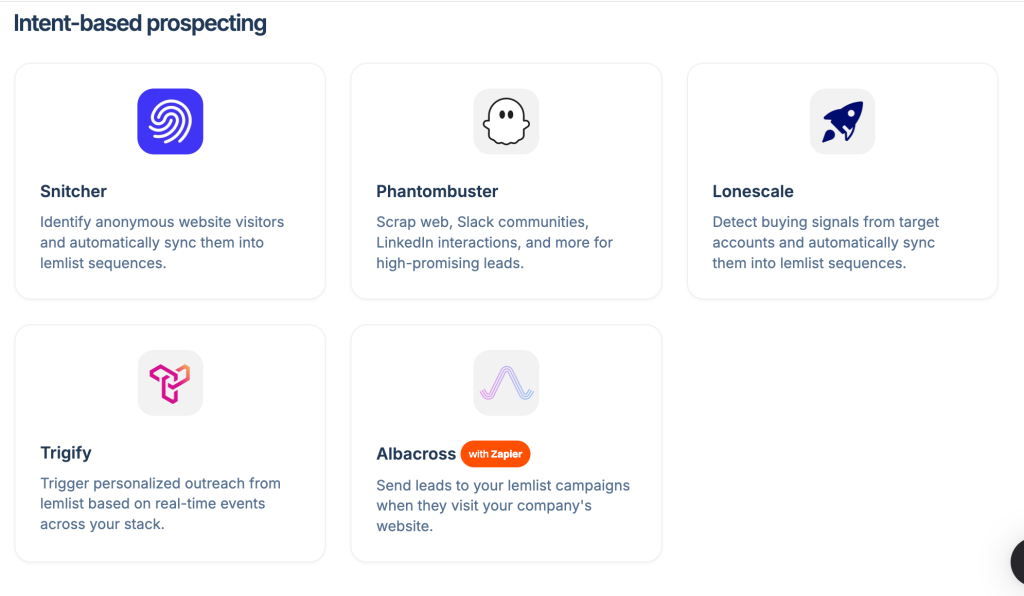Select the Snitcher fingerprint icon
This screenshot has height=596, width=1024.
(x=170, y=121)
